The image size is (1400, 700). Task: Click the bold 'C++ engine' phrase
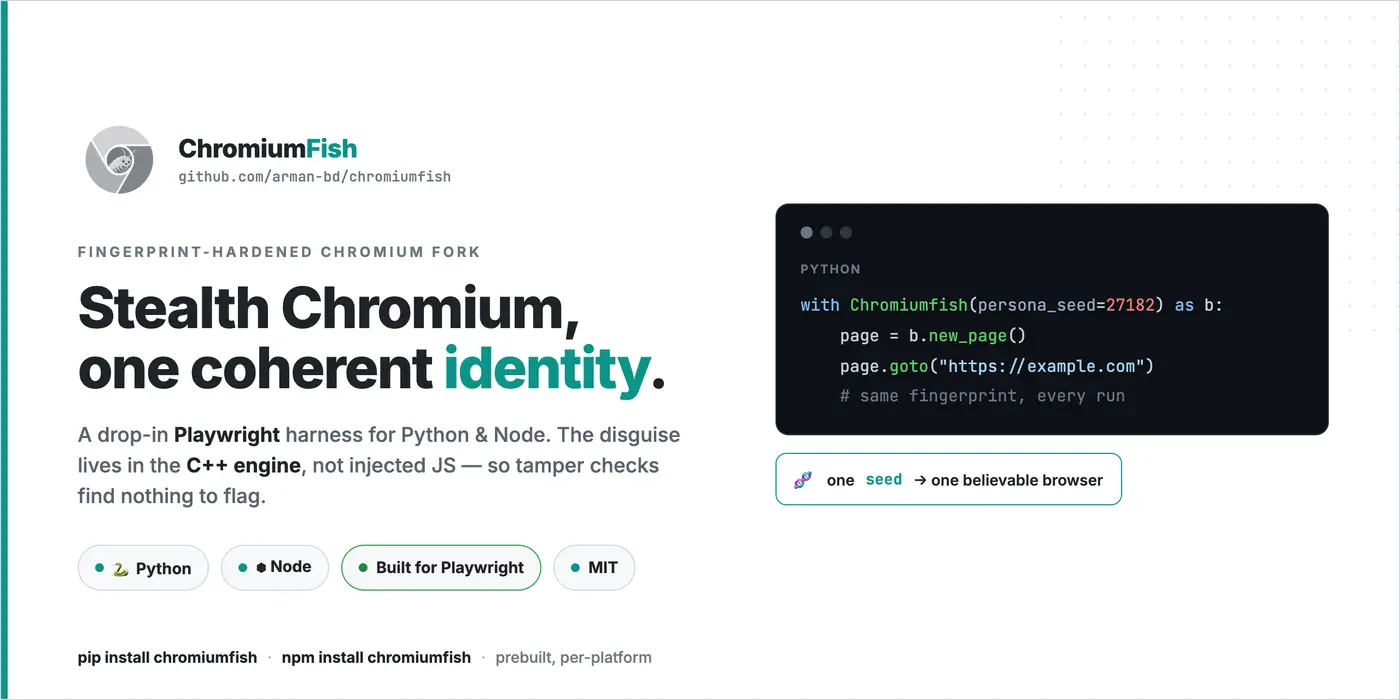(x=243, y=465)
